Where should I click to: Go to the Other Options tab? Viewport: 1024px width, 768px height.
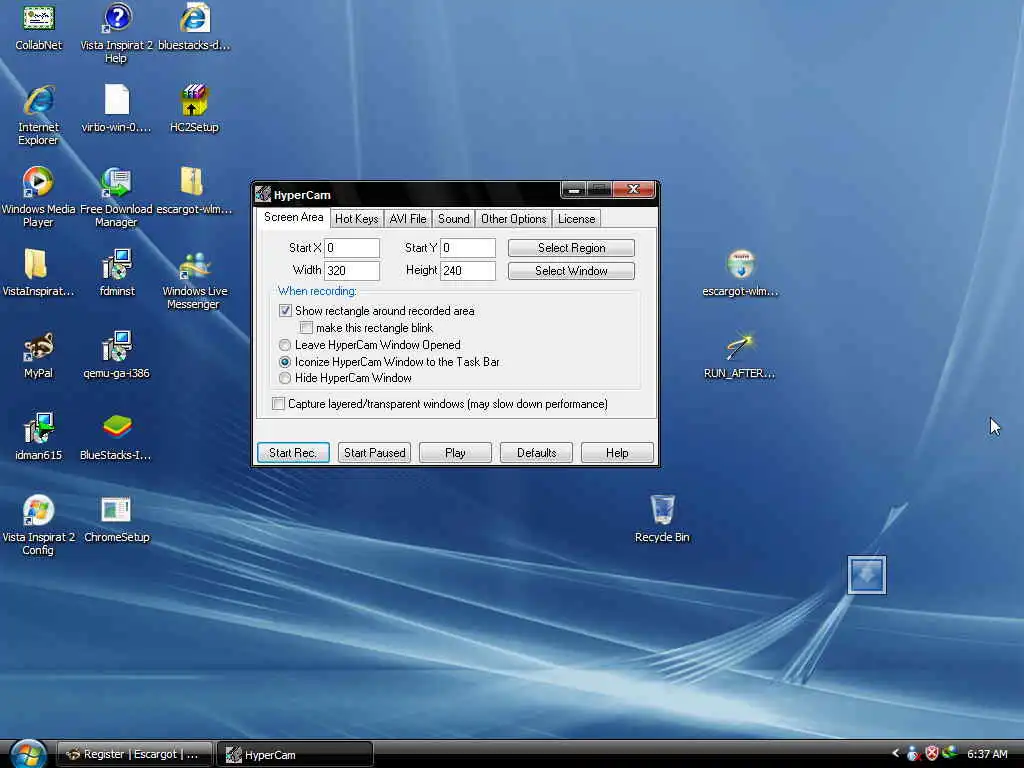[x=513, y=219]
